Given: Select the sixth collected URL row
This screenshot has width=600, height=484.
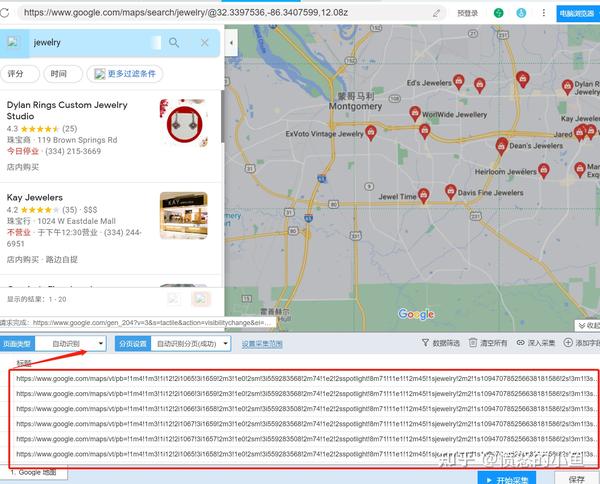Looking at the screenshot, I should [305, 454].
